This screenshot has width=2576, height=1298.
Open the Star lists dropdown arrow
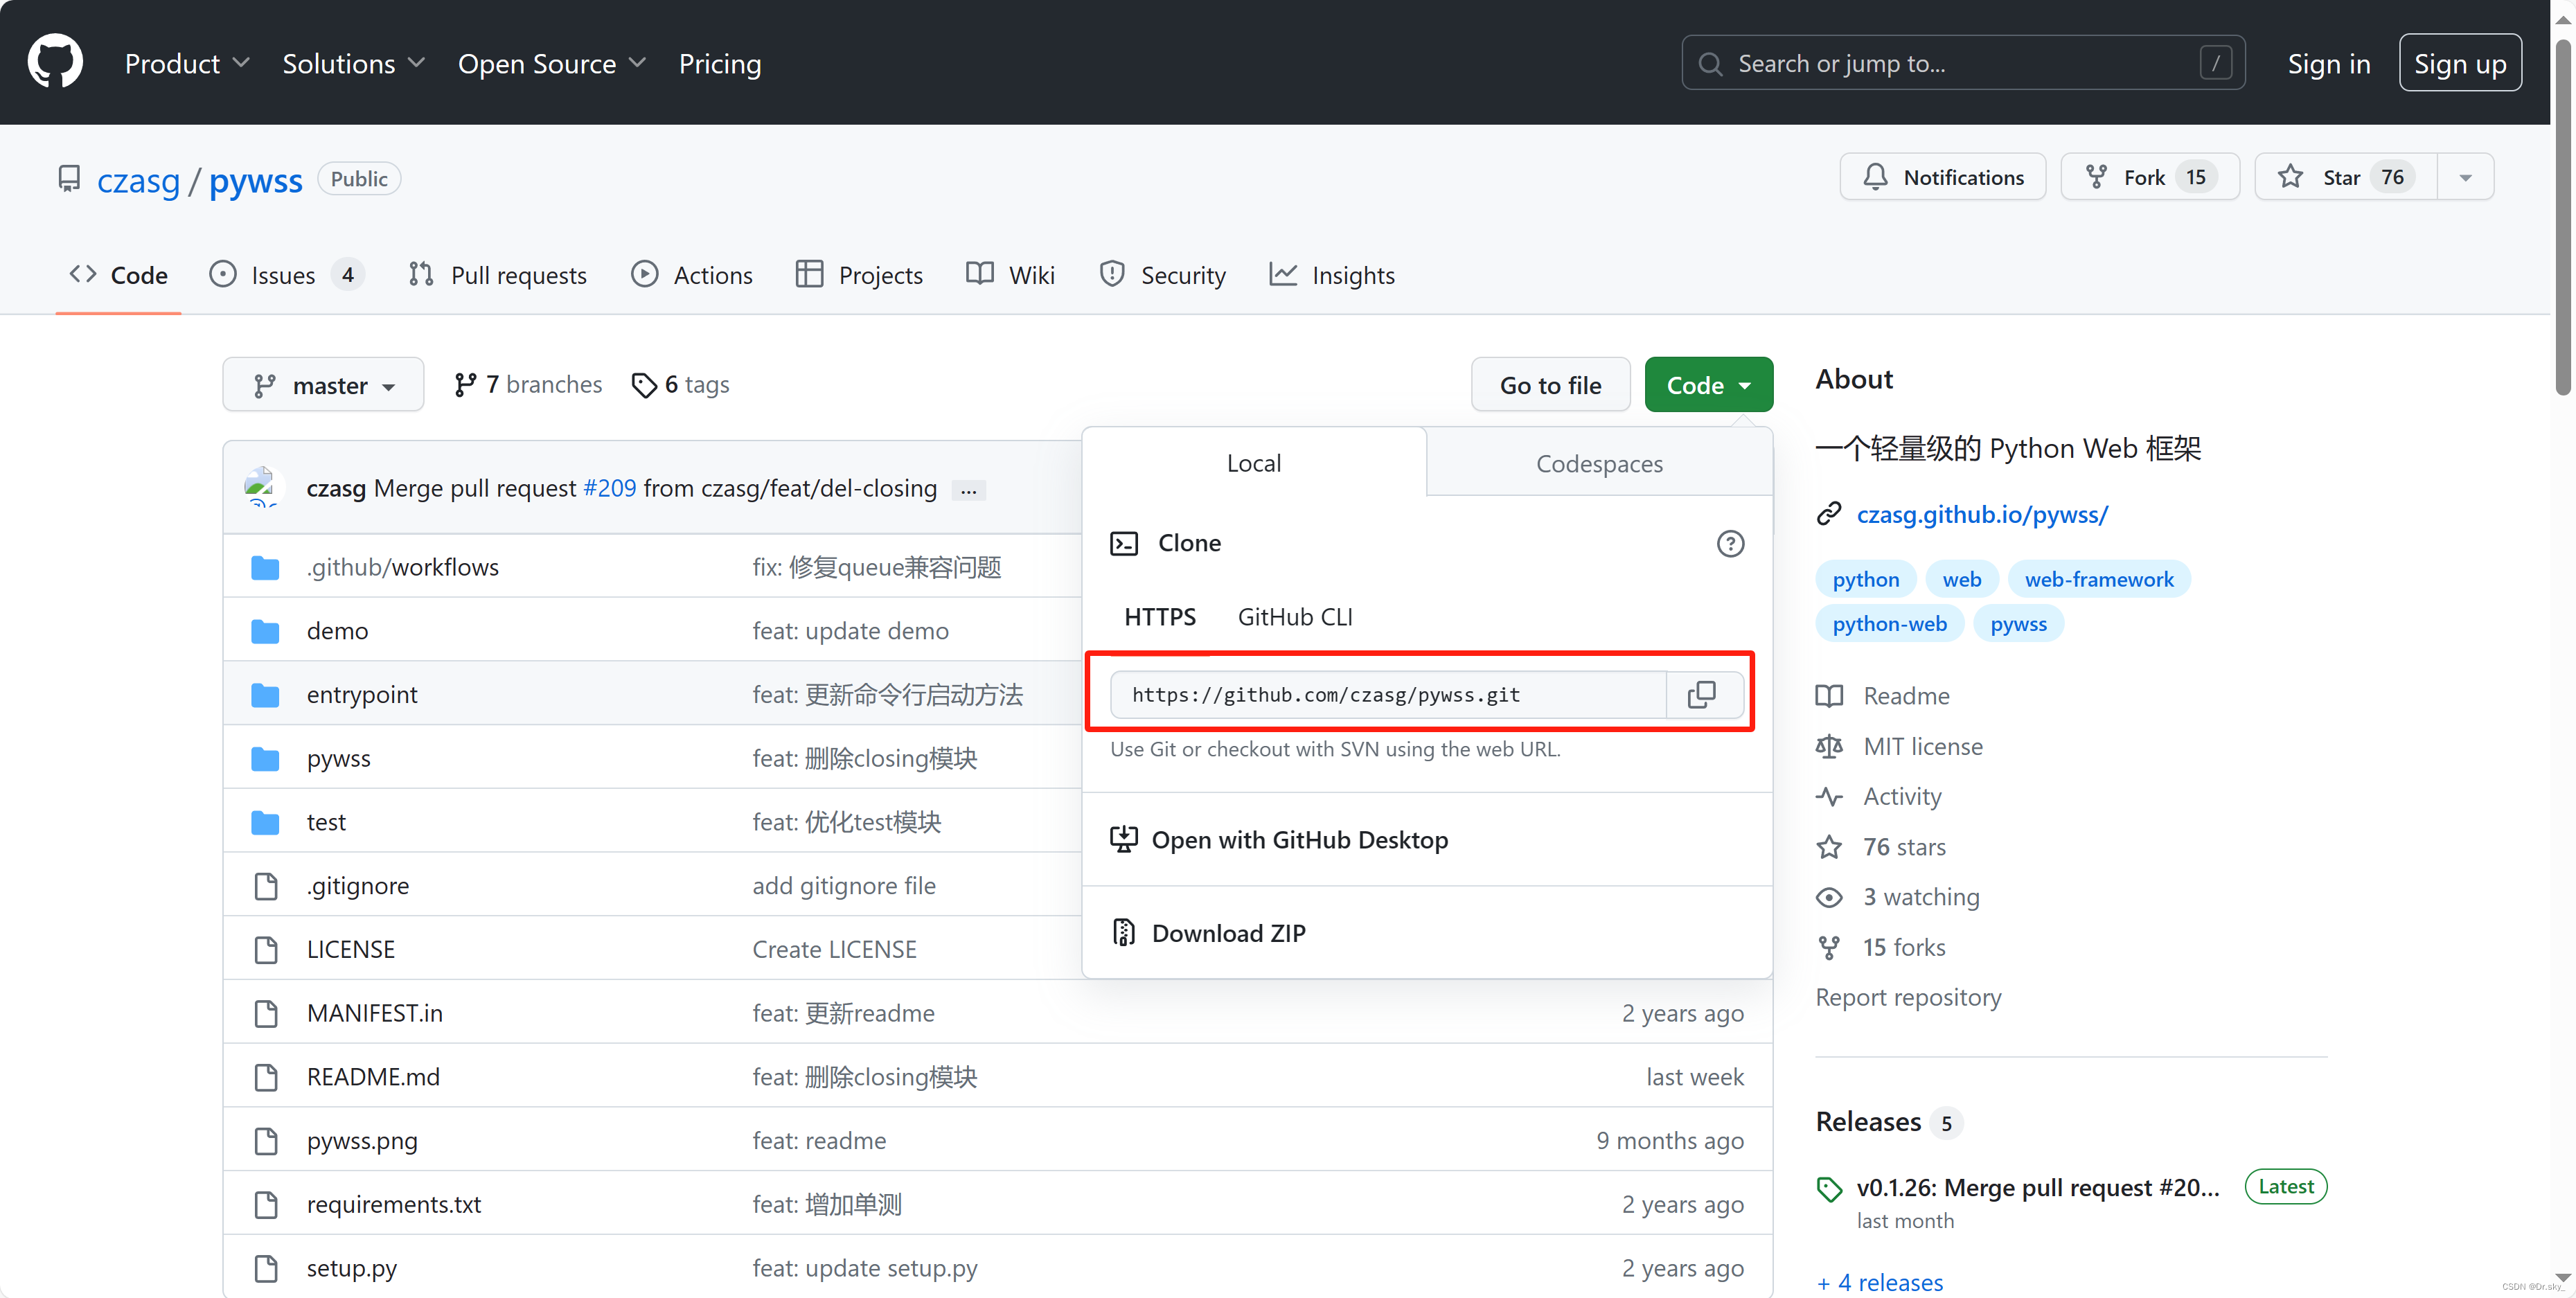2465,177
